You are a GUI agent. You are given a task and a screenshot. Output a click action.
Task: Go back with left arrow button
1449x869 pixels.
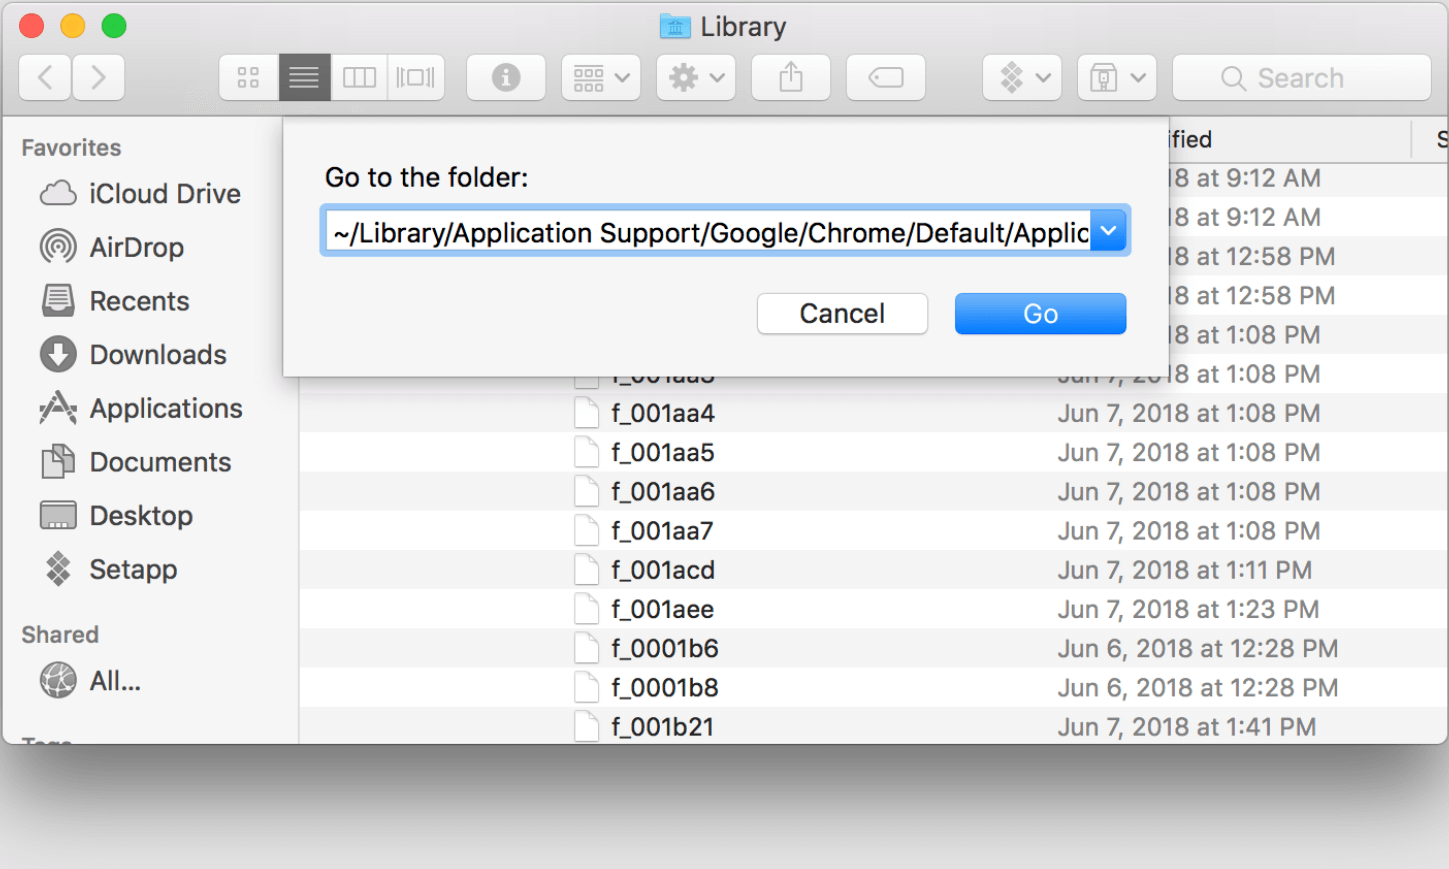(45, 78)
